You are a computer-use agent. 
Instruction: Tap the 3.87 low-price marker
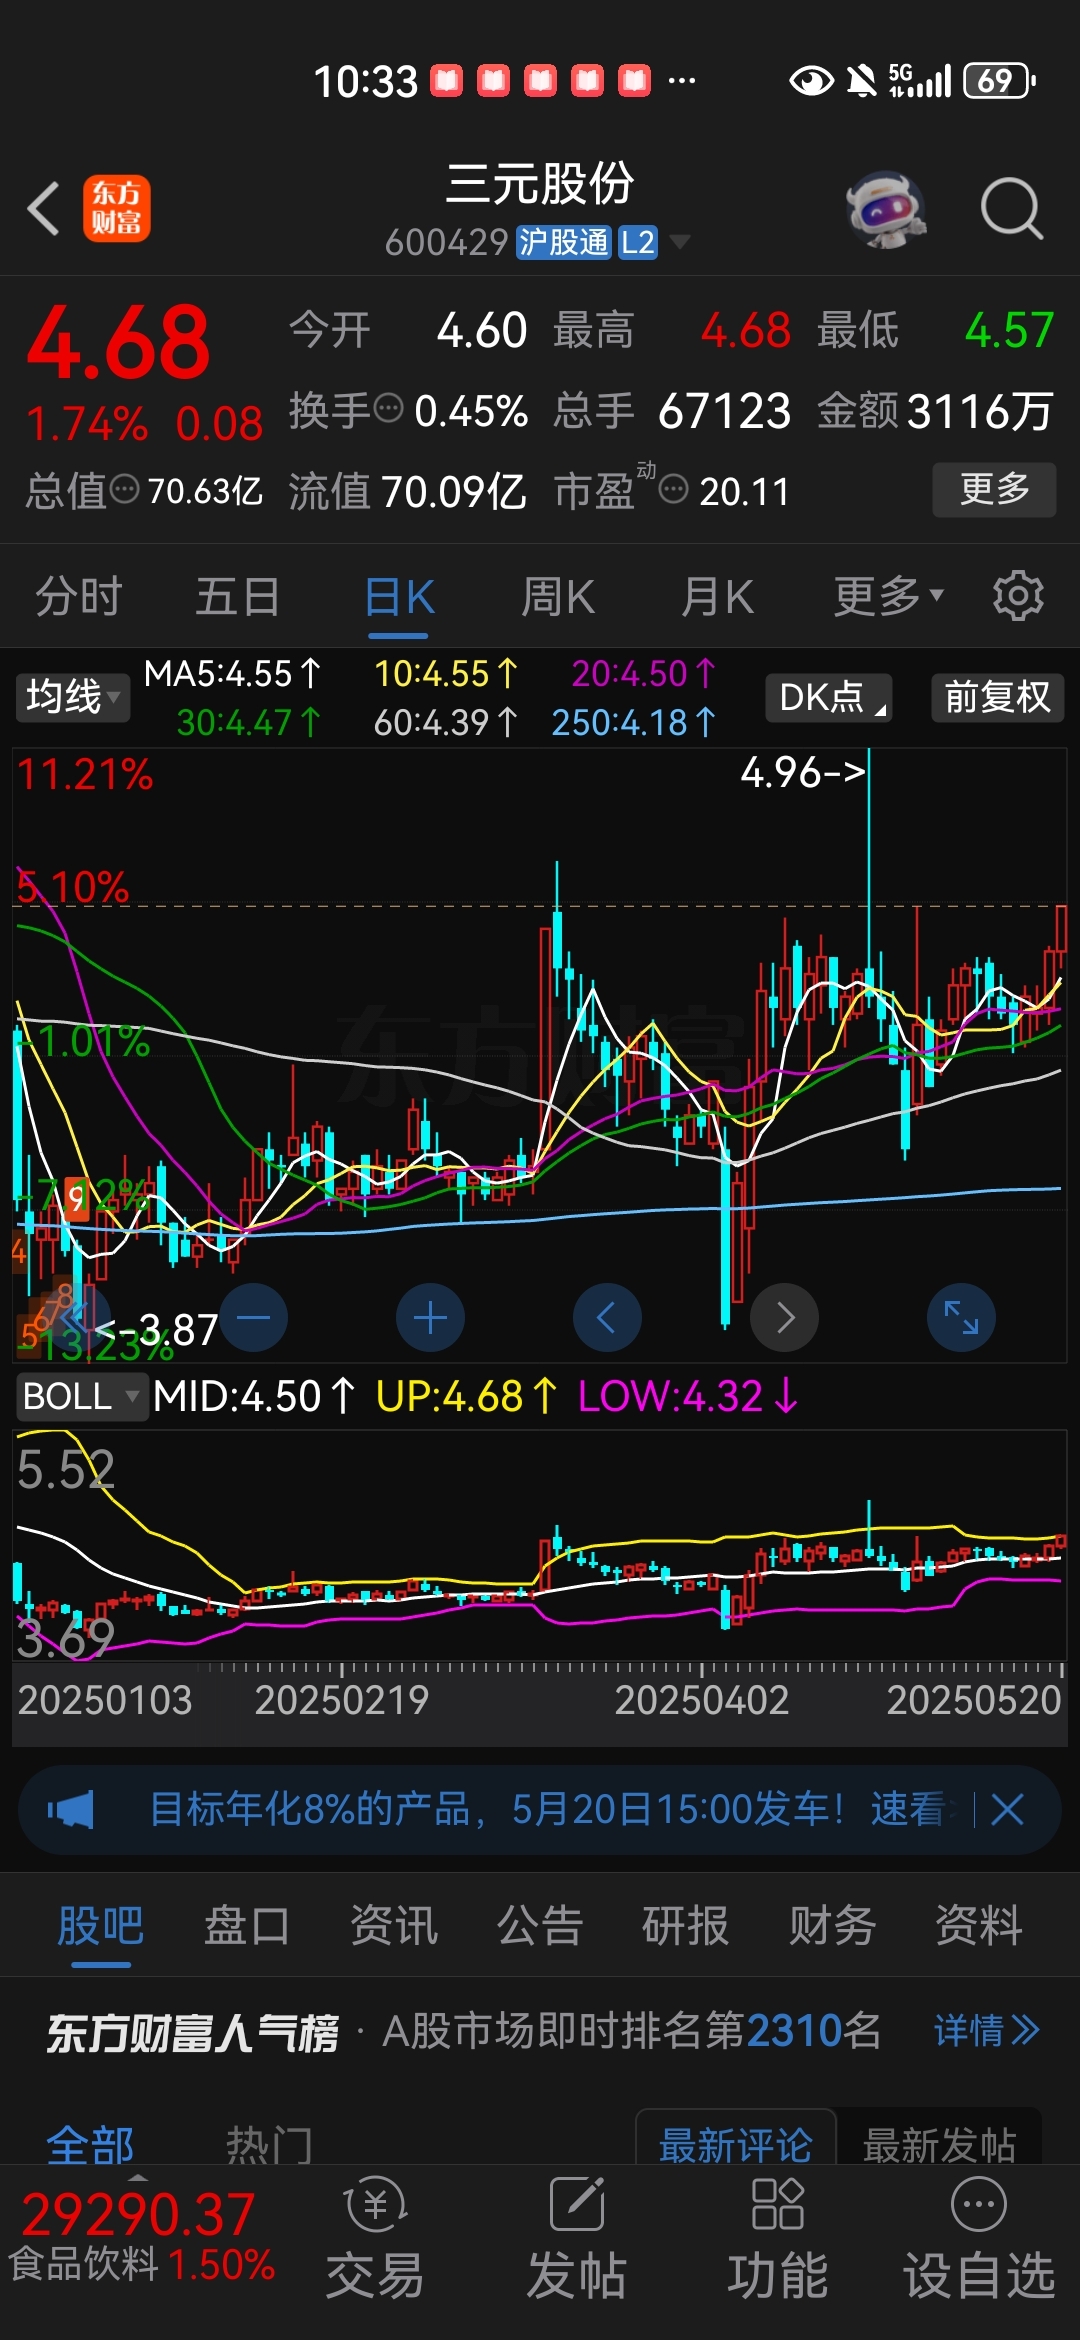[x=155, y=1330]
